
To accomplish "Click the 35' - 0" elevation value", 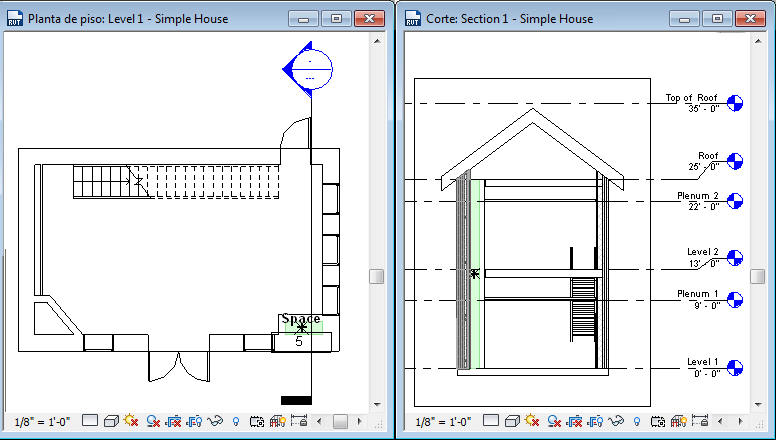I will click(x=704, y=108).
